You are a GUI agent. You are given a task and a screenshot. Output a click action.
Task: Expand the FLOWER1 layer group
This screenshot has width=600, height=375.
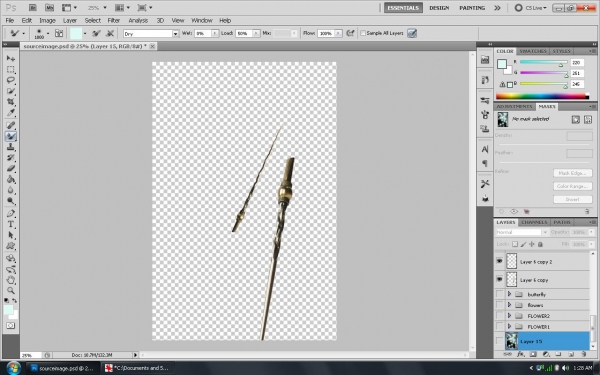coord(509,326)
